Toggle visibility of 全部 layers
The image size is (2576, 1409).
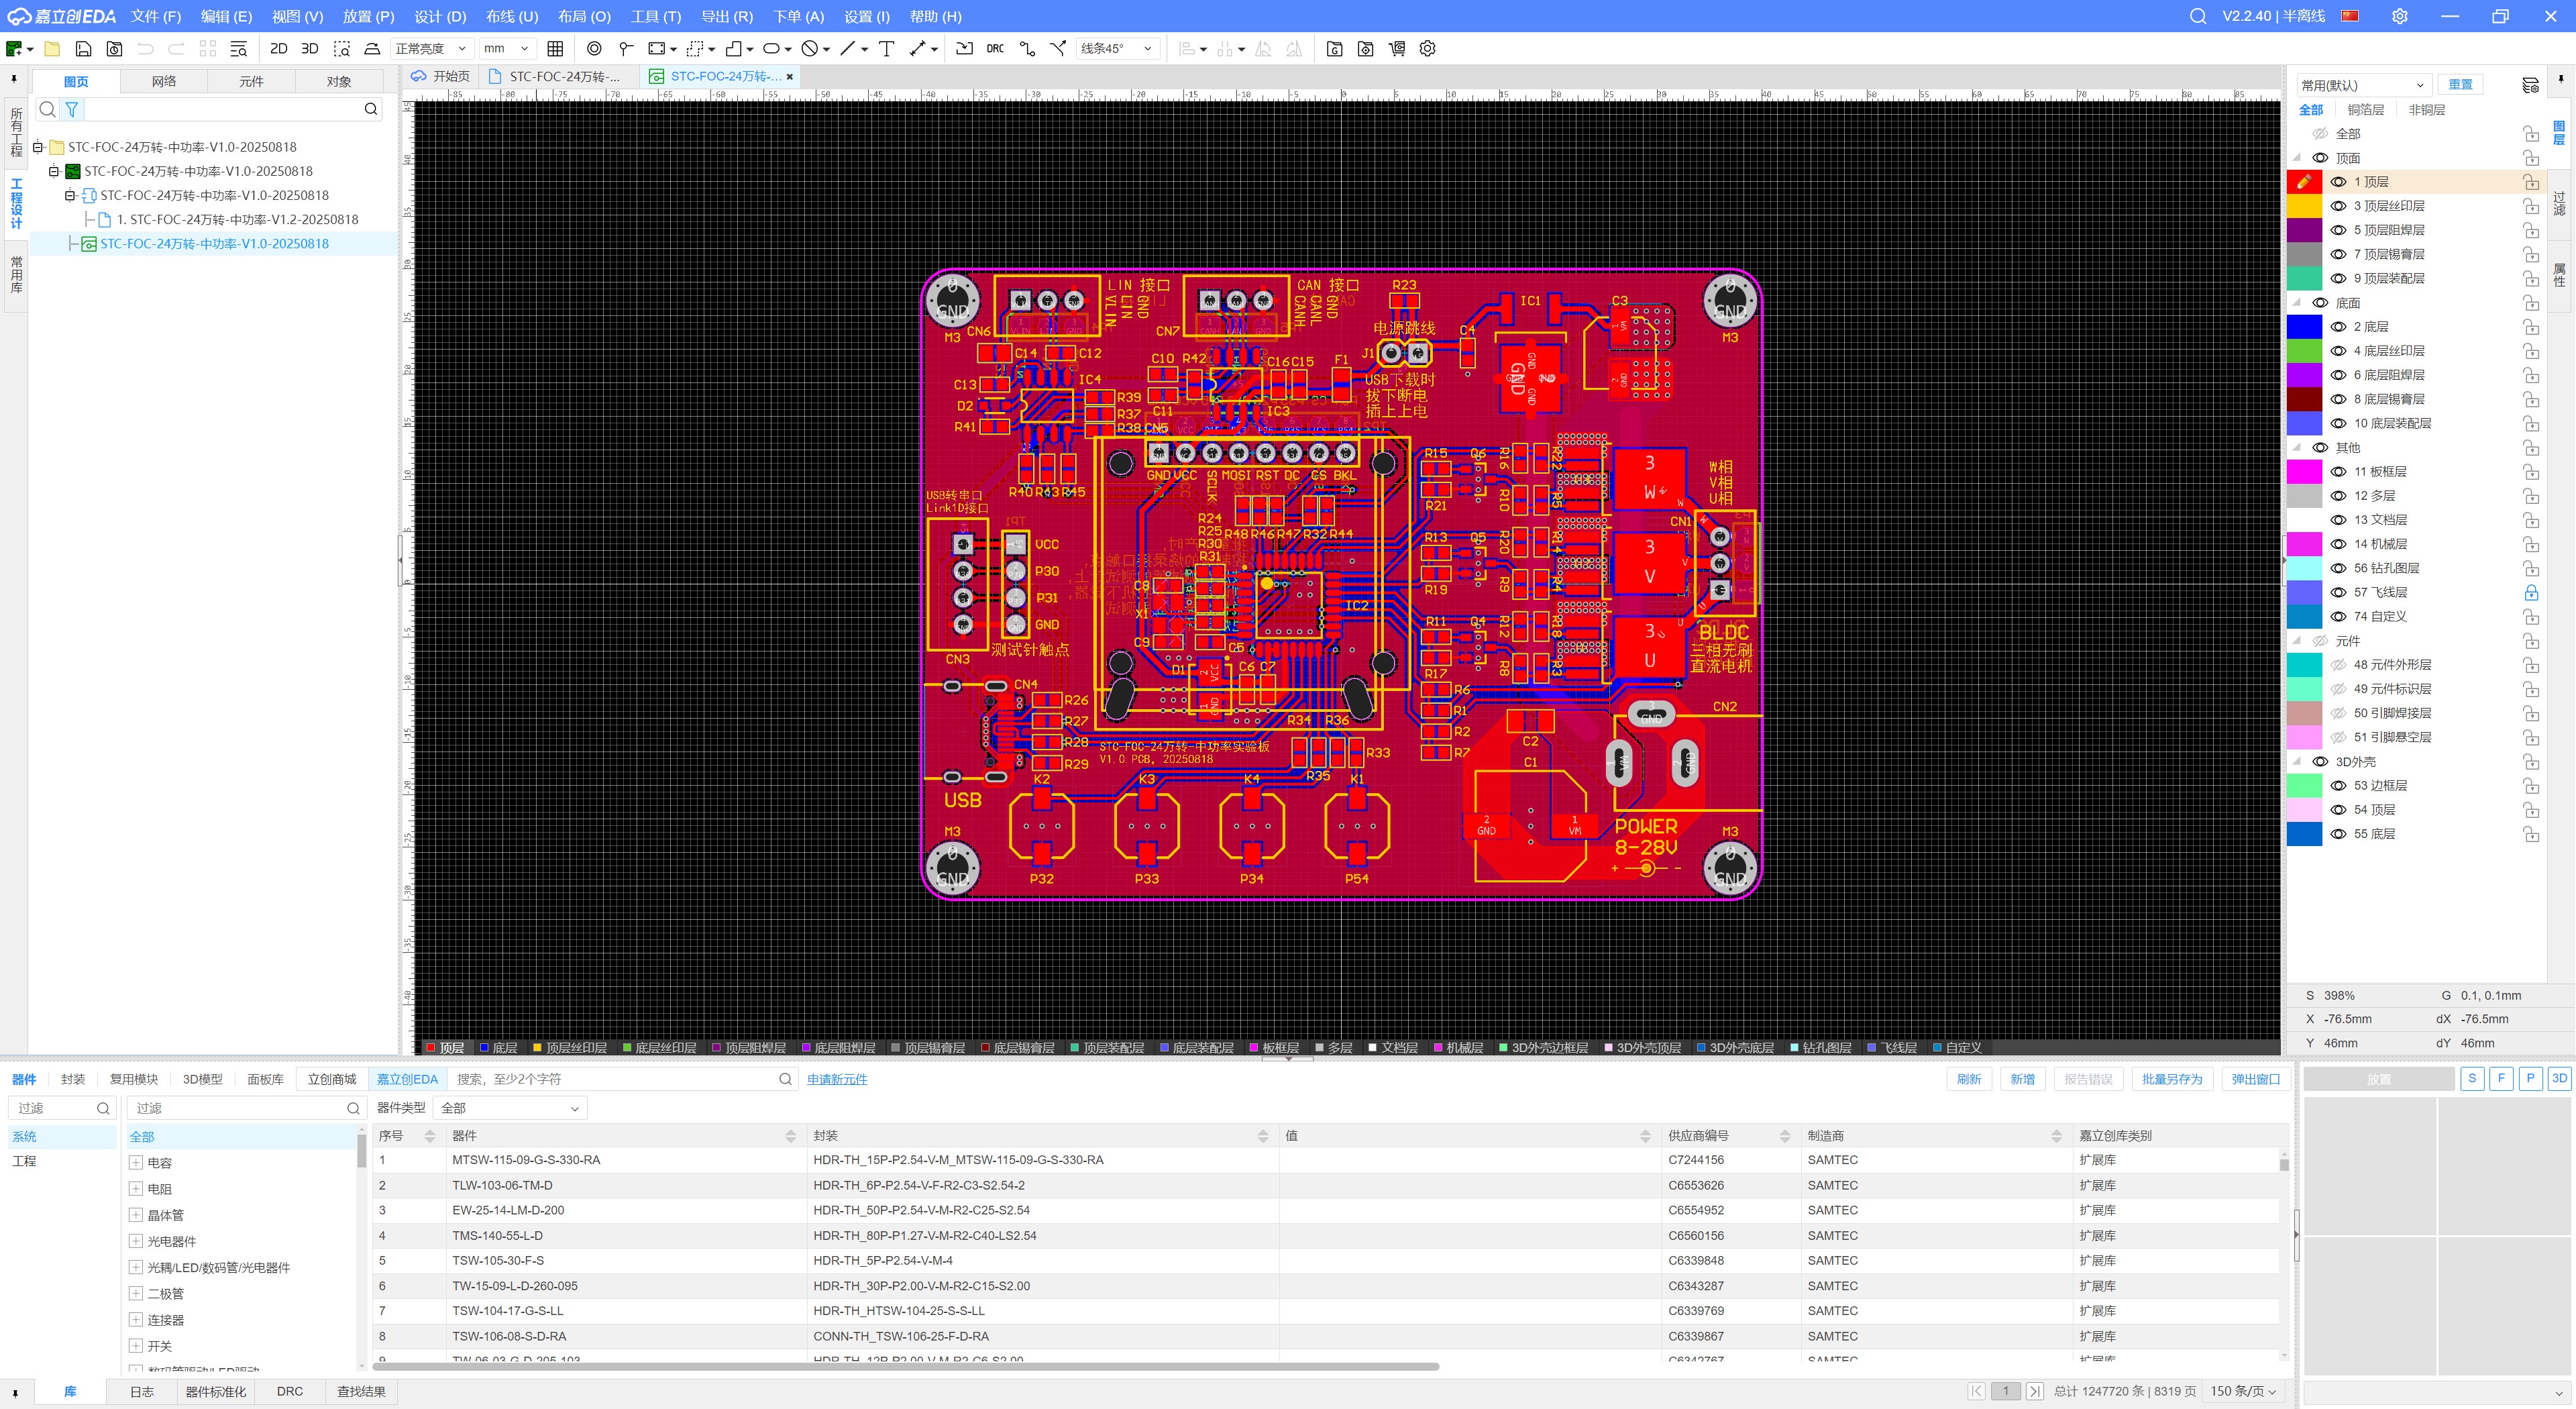tap(2320, 134)
